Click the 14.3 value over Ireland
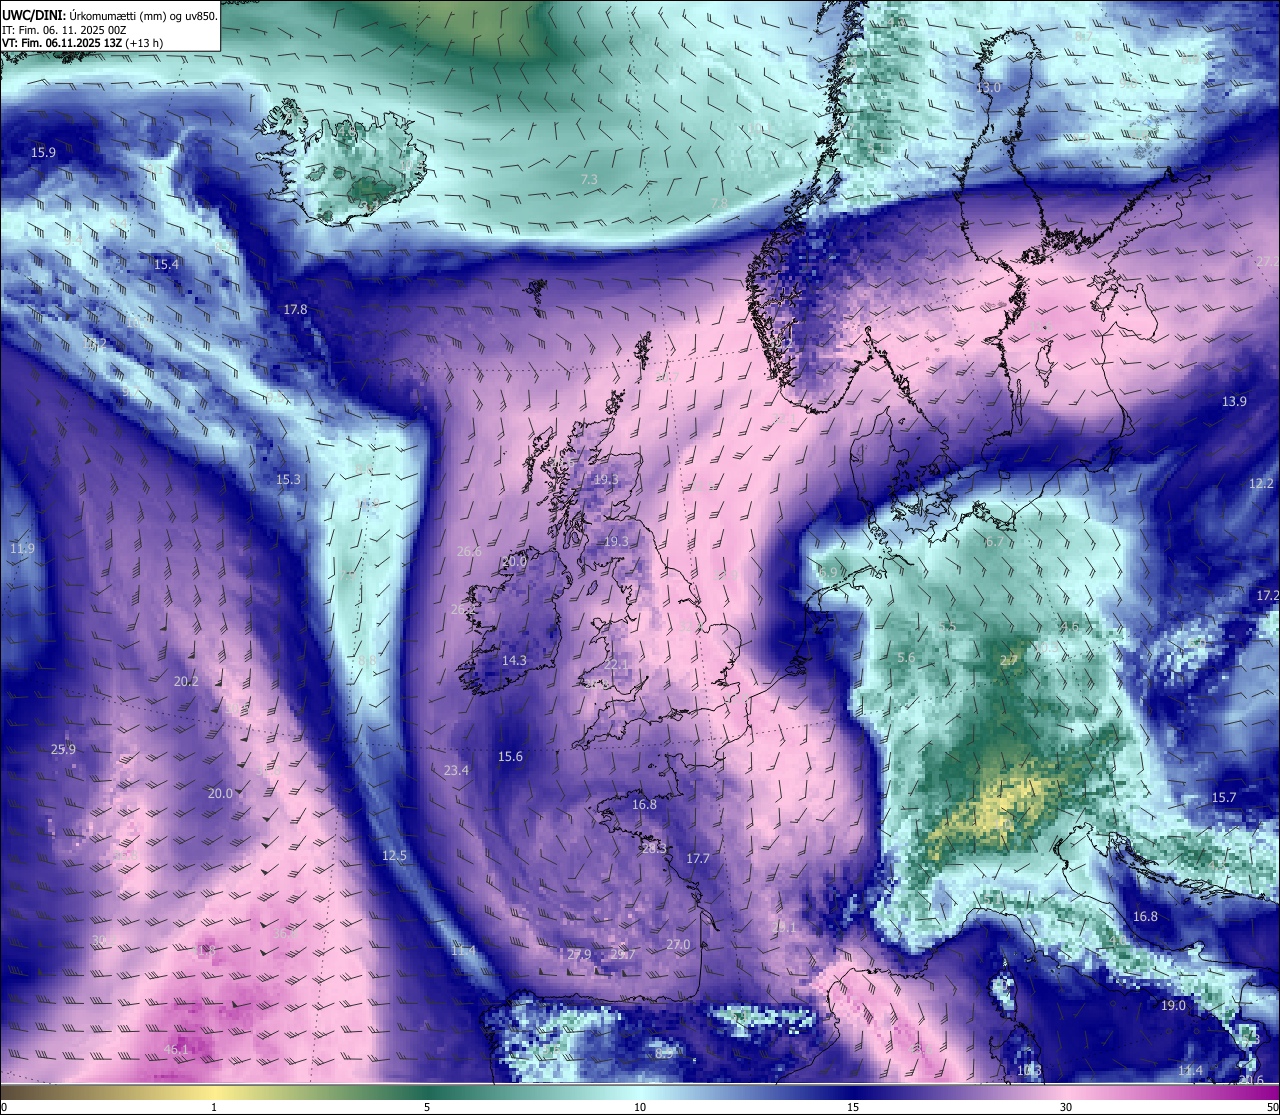This screenshot has width=1280, height=1115. pyautogui.click(x=514, y=661)
